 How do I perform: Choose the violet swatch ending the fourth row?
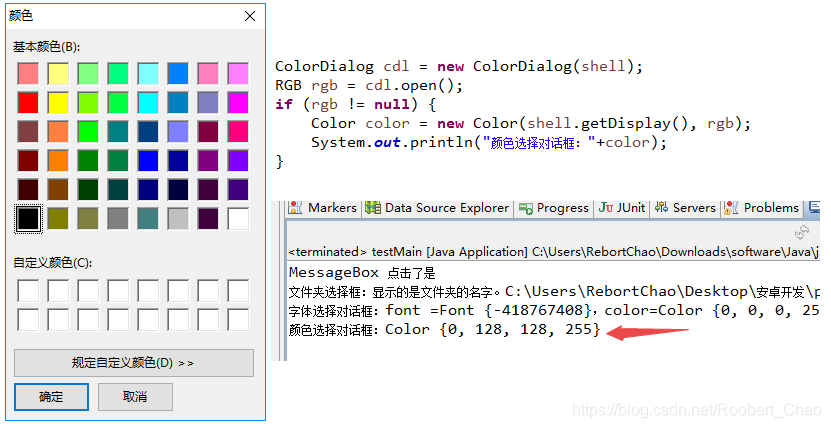[238, 160]
